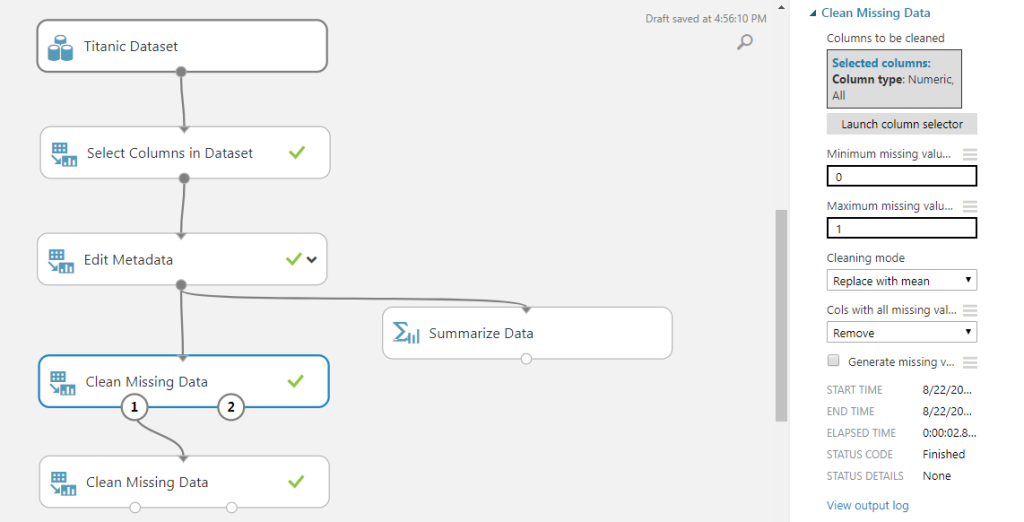Click output port 2 of Clean Missing Data

click(231, 407)
